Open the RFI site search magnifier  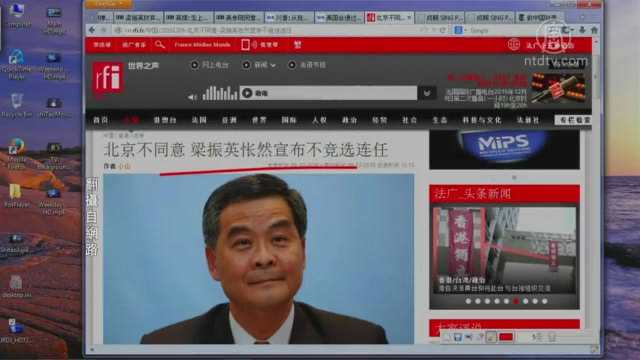coord(160,45)
